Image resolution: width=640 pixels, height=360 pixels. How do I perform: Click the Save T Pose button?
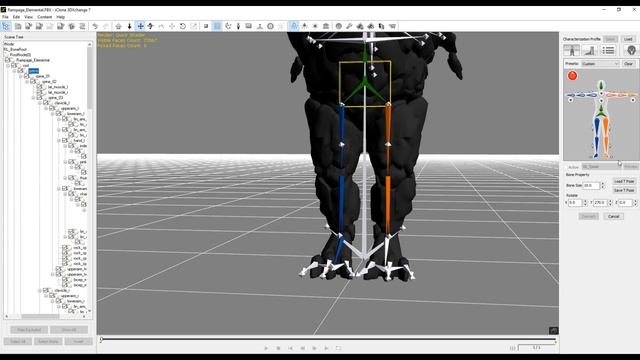[x=624, y=190]
